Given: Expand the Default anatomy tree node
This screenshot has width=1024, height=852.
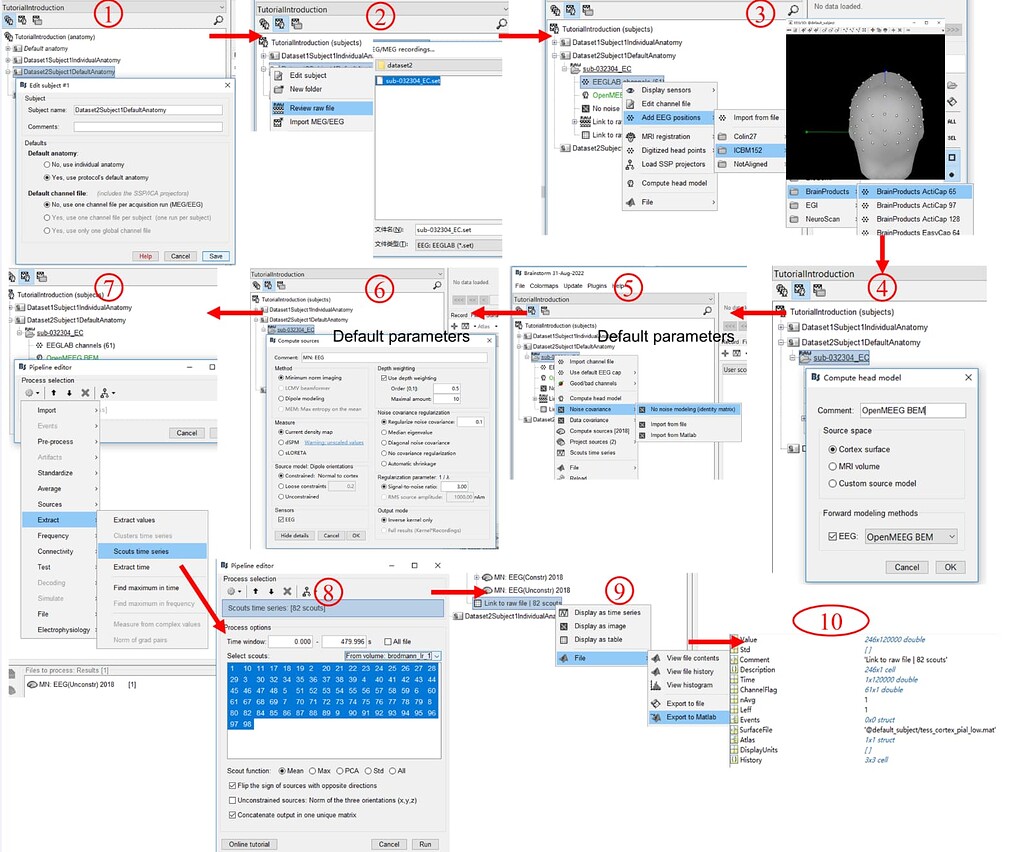Looking at the screenshot, I should (8, 48).
